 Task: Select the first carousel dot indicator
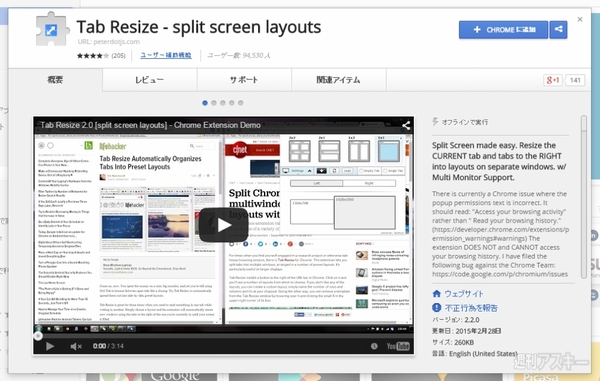point(205,103)
